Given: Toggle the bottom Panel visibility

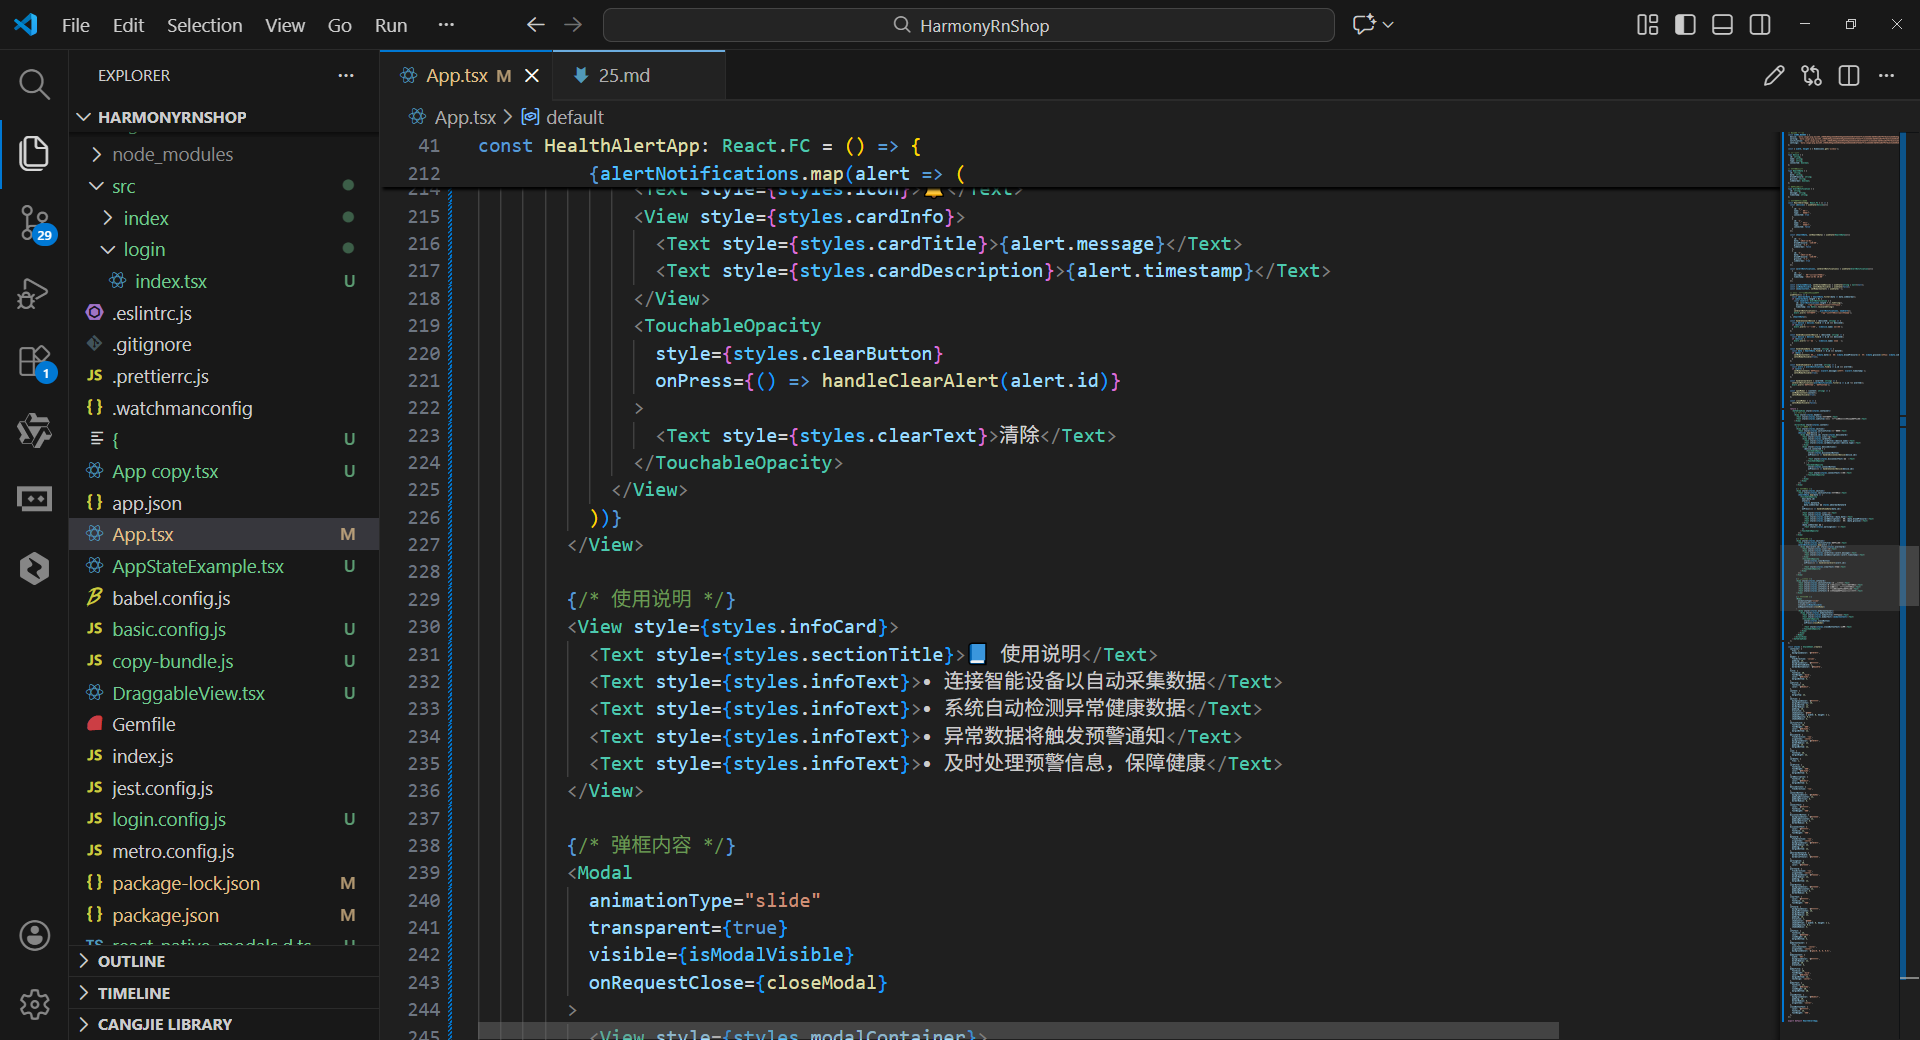Looking at the screenshot, I should pos(1722,25).
